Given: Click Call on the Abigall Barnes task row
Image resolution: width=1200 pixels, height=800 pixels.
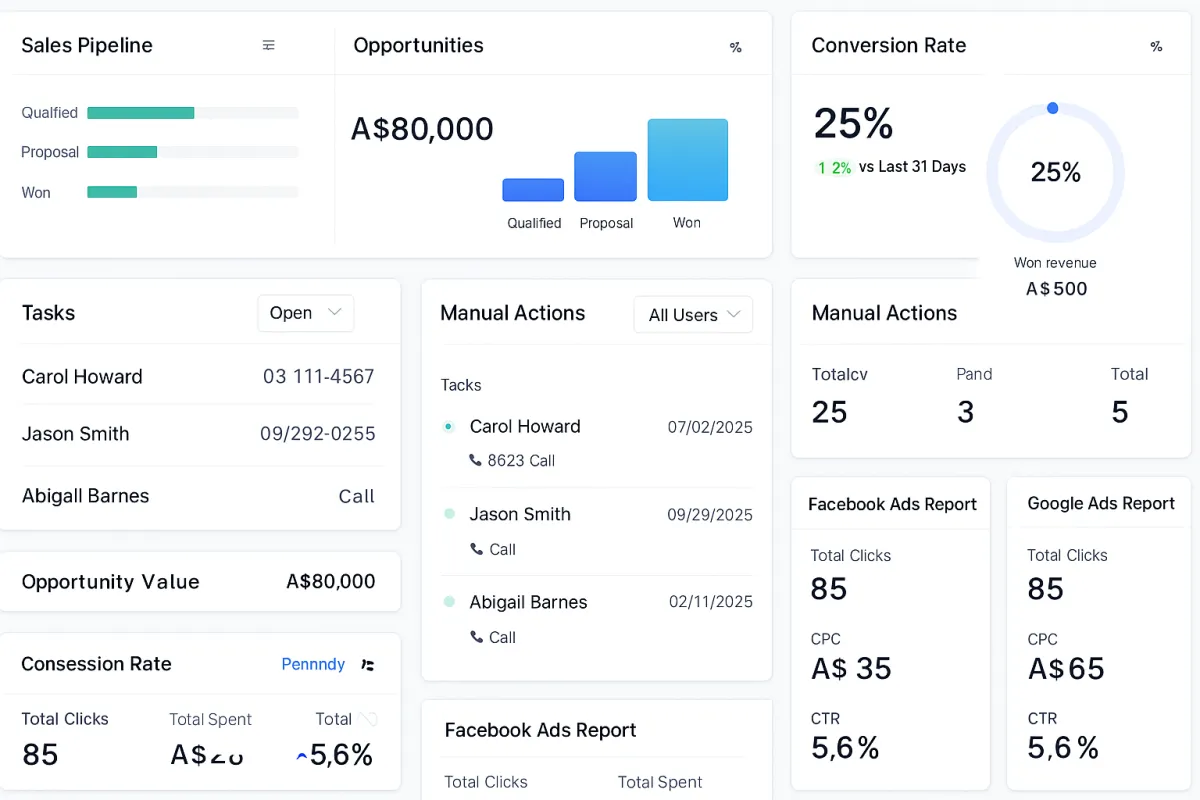Looking at the screenshot, I should pos(356,496).
